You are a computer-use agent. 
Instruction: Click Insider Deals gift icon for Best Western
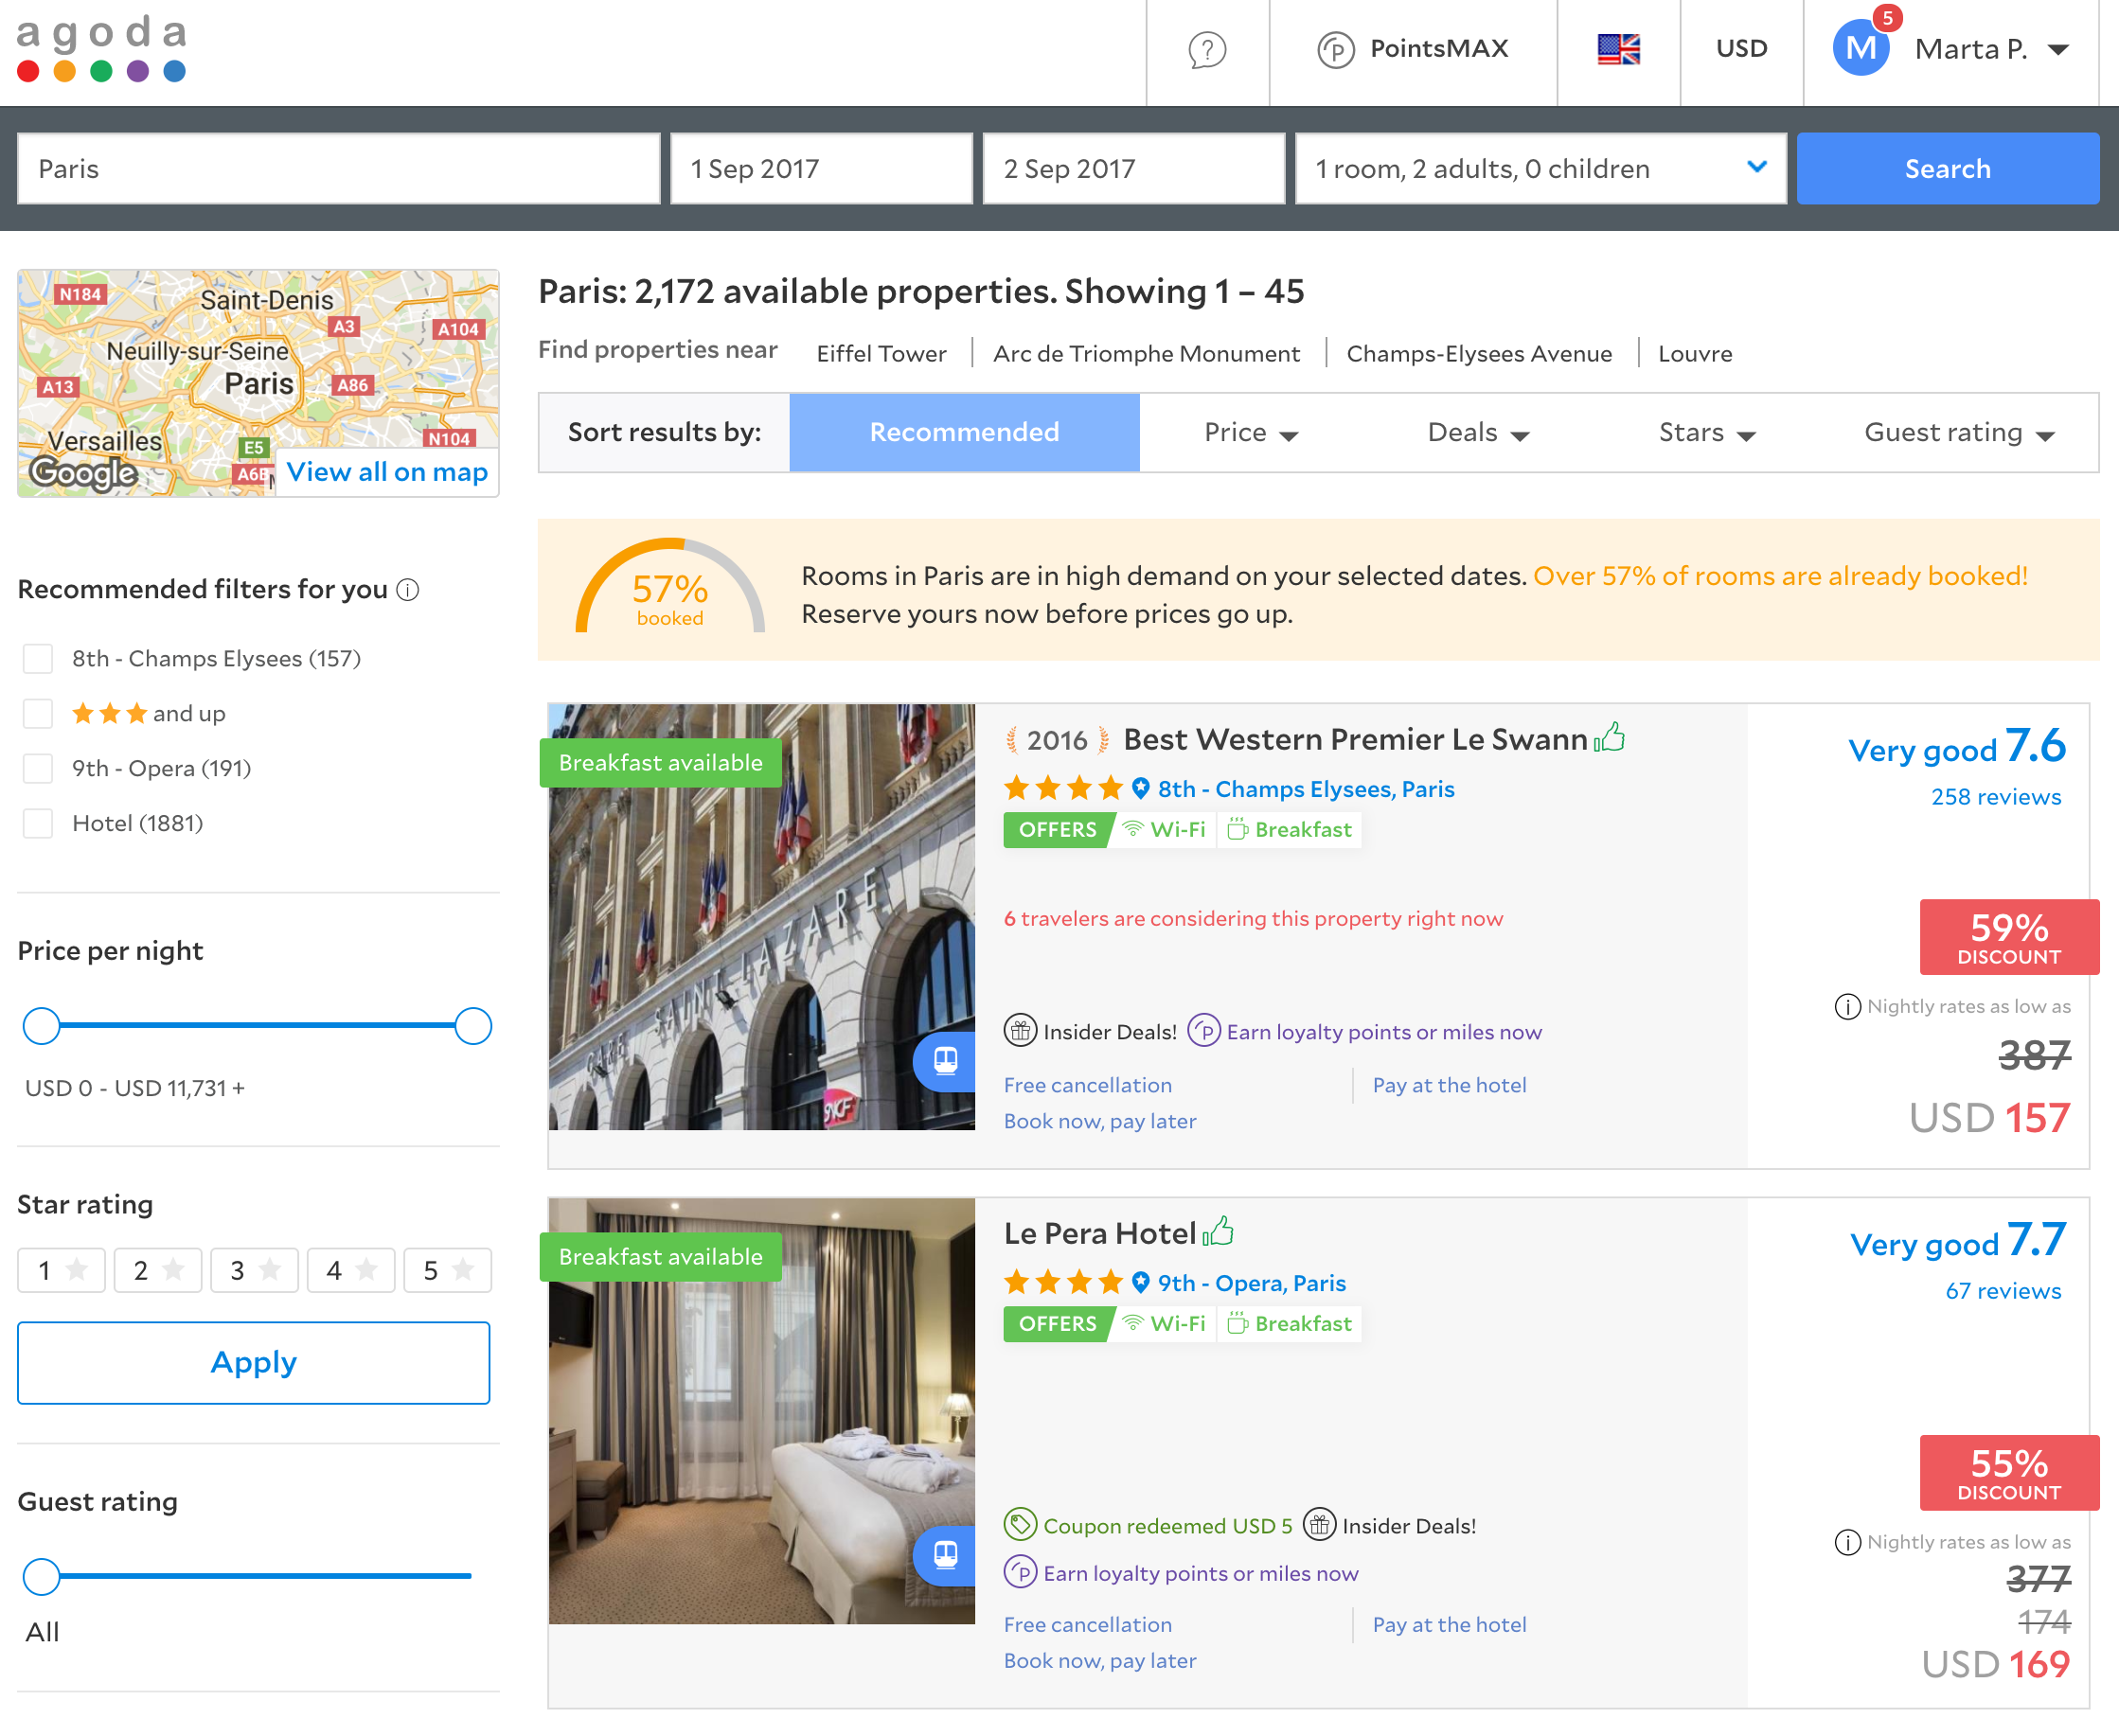1020,1030
